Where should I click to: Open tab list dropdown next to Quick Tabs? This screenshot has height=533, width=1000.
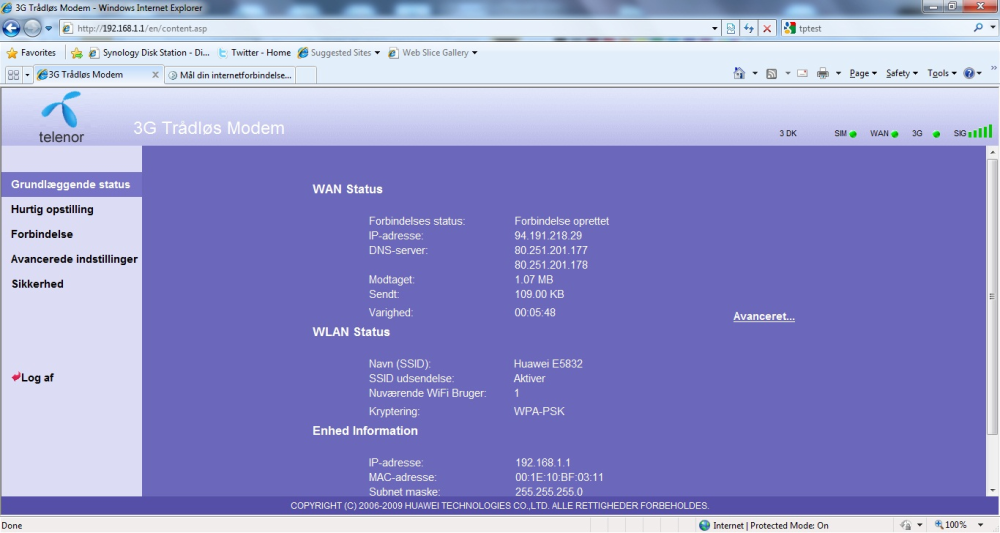(27, 75)
